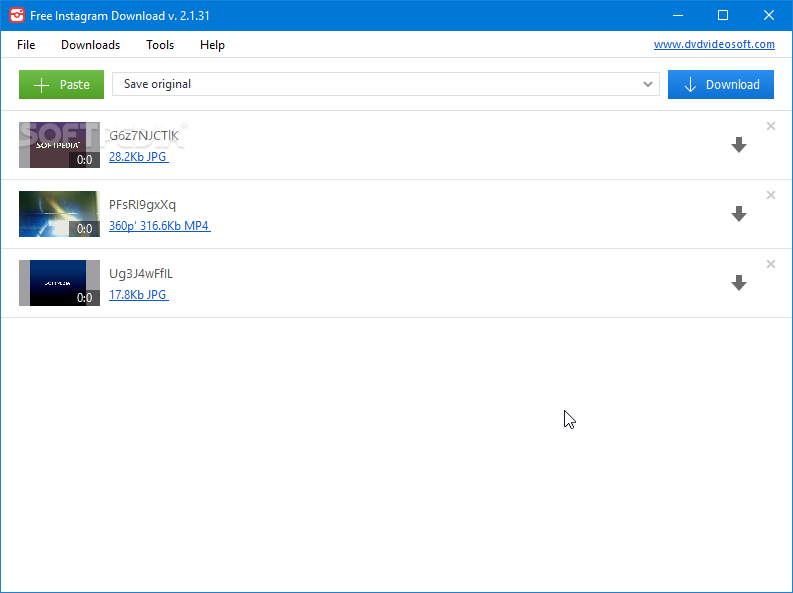This screenshot has width=793, height=593.
Task: Remove the PFsRI9gxXq item with its X
Action: point(771,195)
